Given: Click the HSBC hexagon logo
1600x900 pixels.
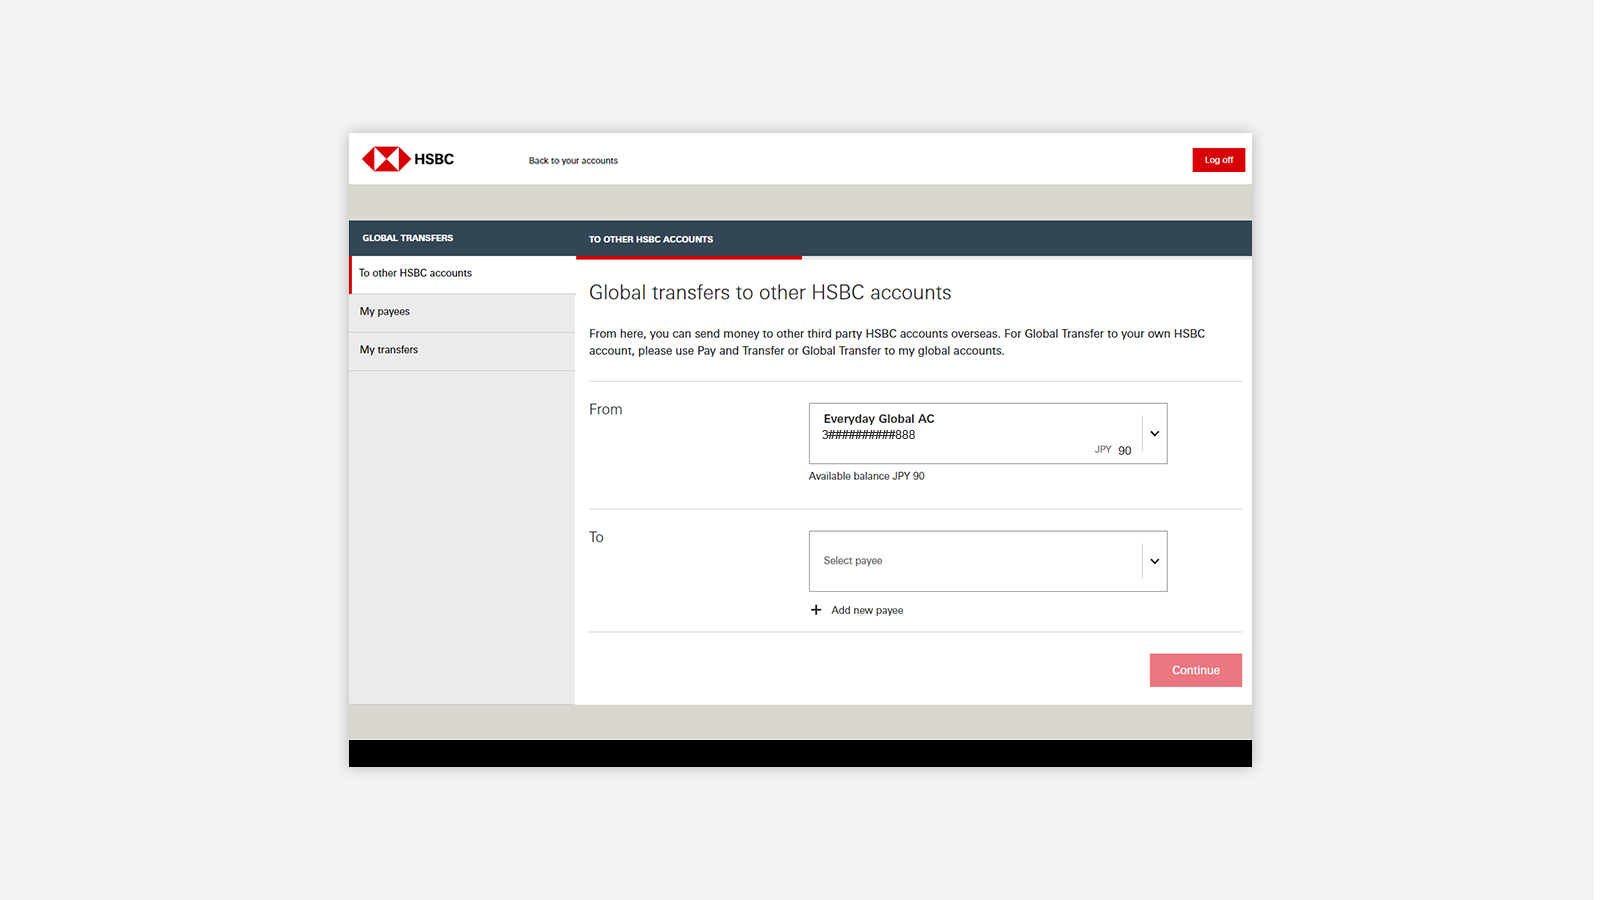Looking at the screenshot, I should [386, 159].
